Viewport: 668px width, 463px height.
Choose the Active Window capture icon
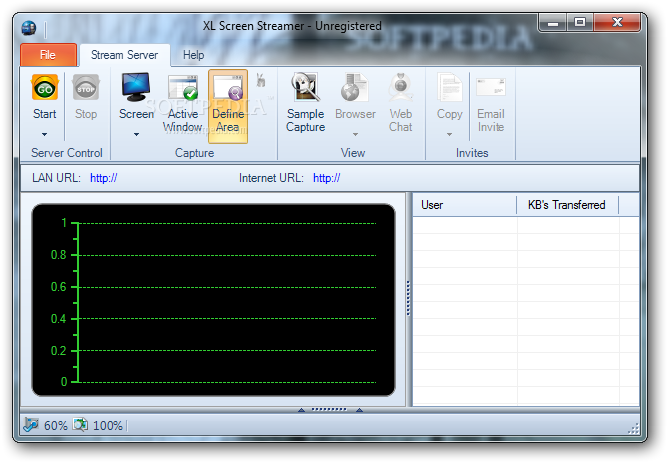183,88
